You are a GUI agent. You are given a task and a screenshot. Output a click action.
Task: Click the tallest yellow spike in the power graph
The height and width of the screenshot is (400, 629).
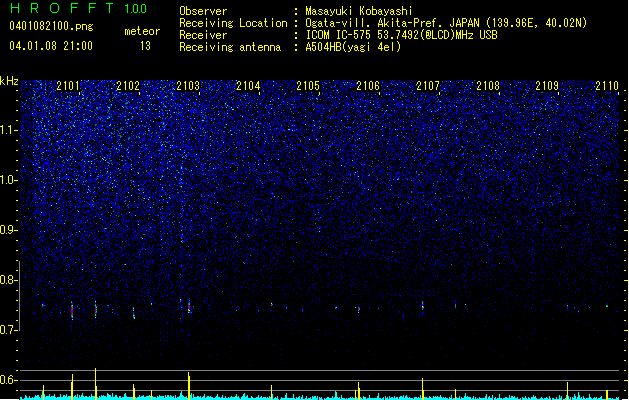click(95, 384)
